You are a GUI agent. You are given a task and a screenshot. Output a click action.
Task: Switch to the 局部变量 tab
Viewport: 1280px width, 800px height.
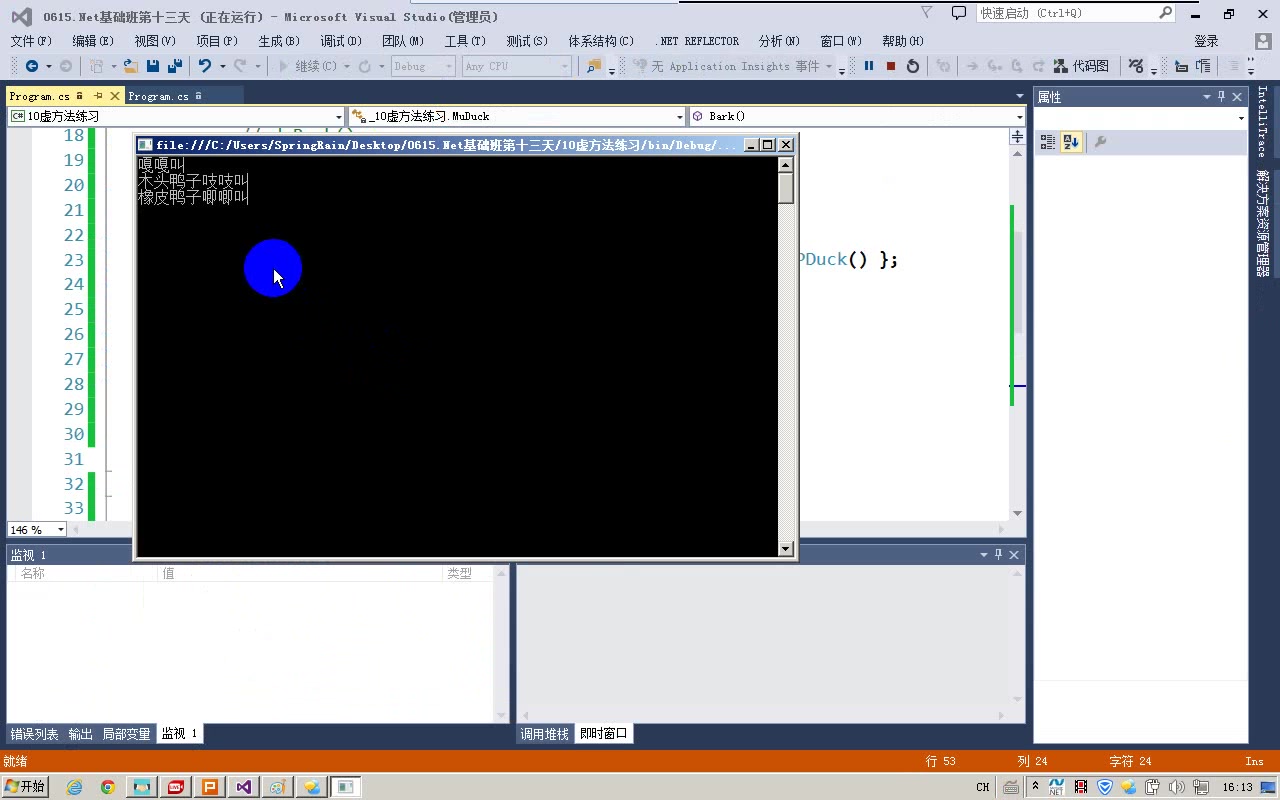127,734
